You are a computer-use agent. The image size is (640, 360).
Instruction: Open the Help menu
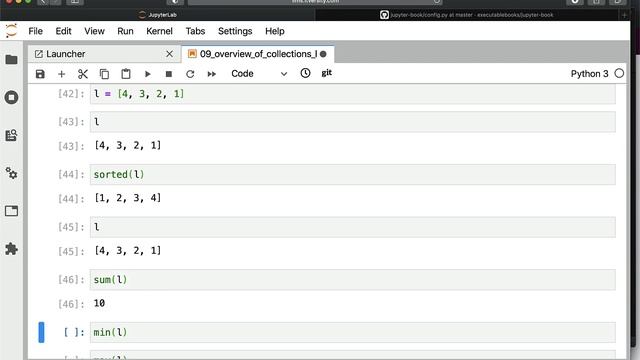pos(275,31)
